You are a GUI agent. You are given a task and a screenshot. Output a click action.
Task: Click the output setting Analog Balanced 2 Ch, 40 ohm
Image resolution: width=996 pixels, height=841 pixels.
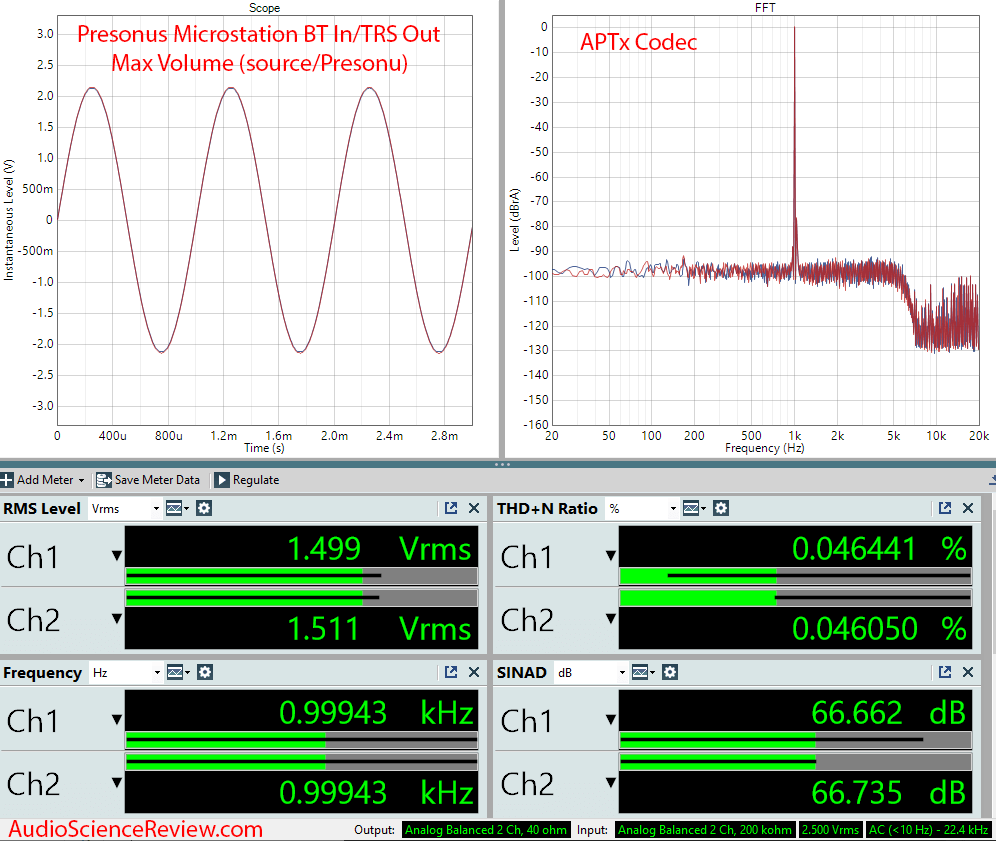pos(486,830)
